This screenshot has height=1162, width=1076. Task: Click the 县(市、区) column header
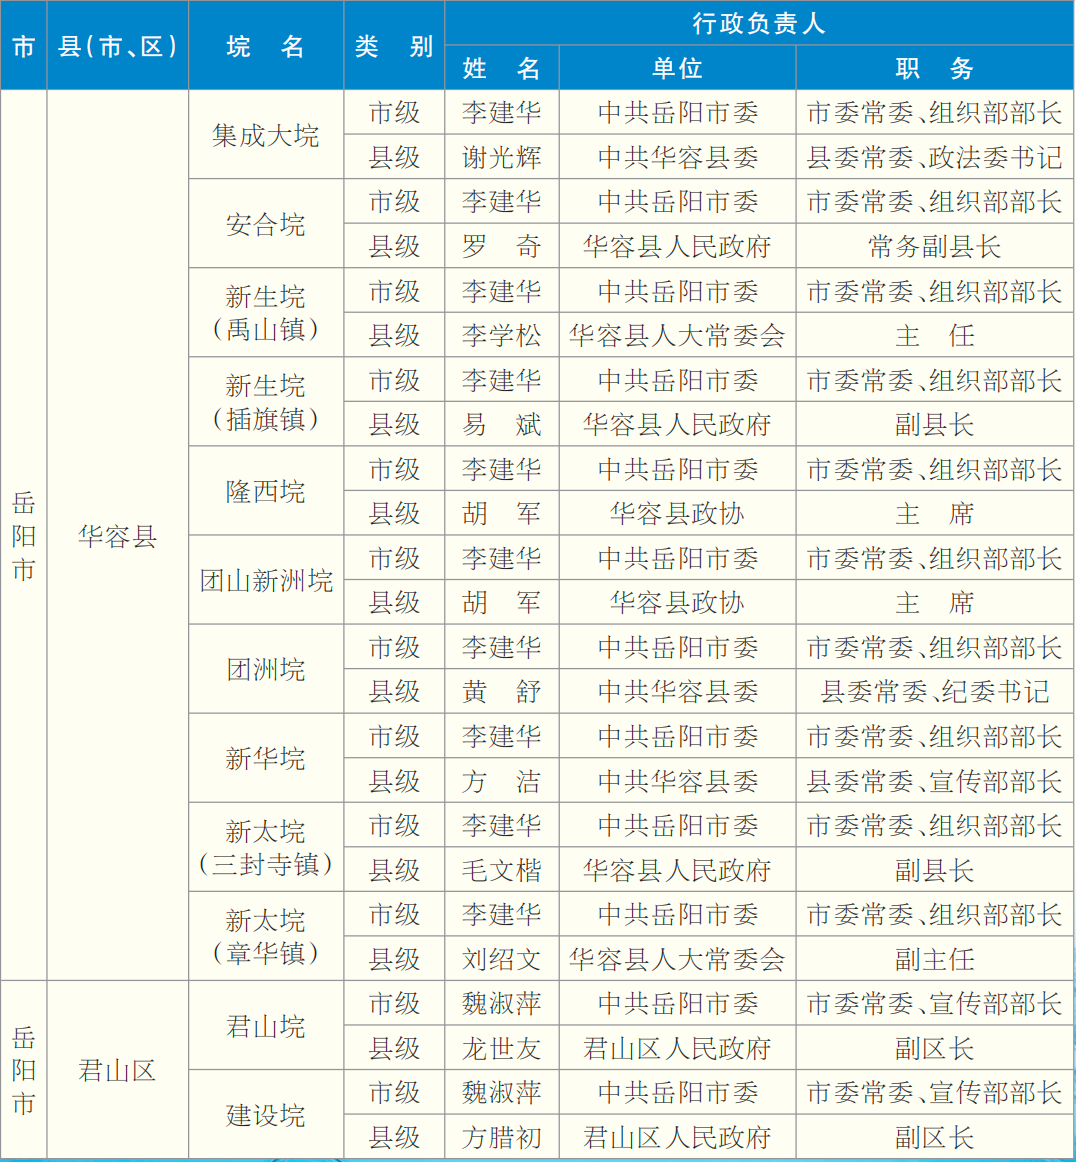[118, 46]
